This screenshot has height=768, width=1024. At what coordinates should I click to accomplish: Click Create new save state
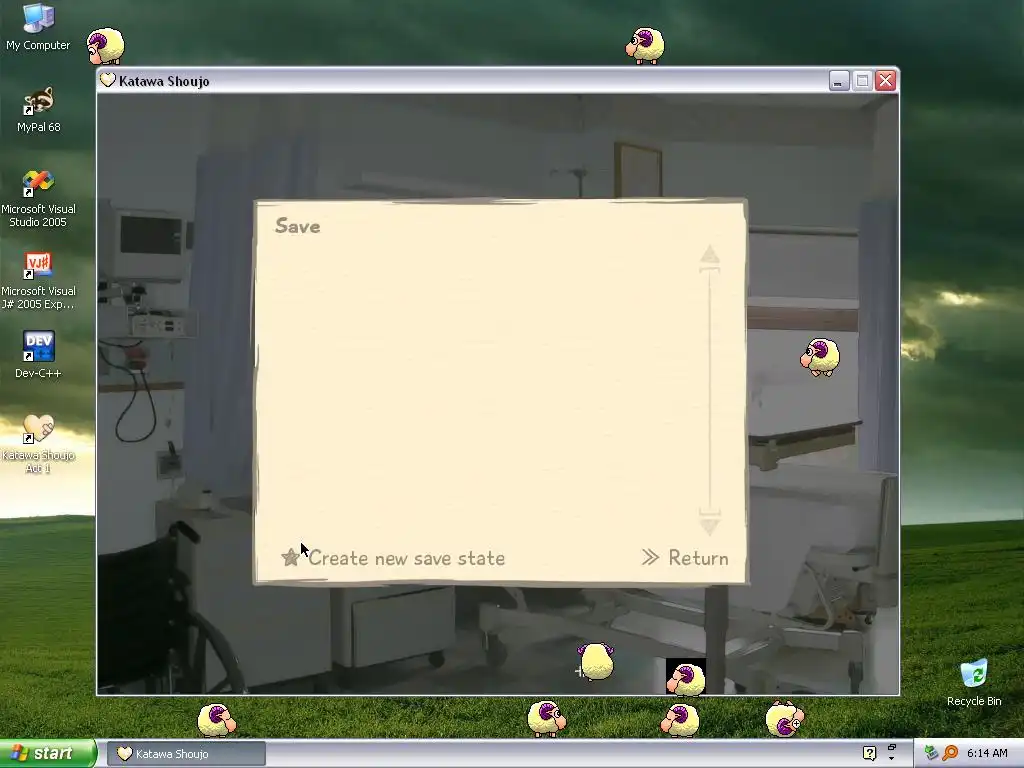pyautogui.click(x=406, y=558)
